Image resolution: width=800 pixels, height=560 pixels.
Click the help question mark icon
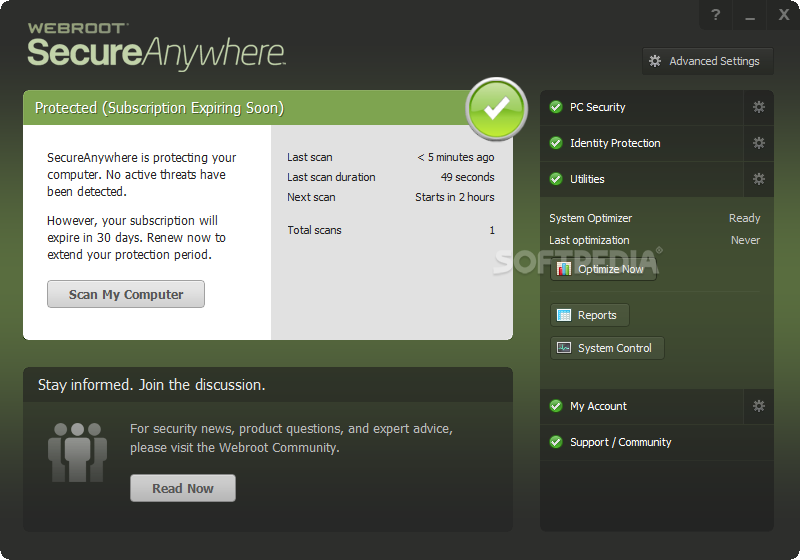click(715, 15)
